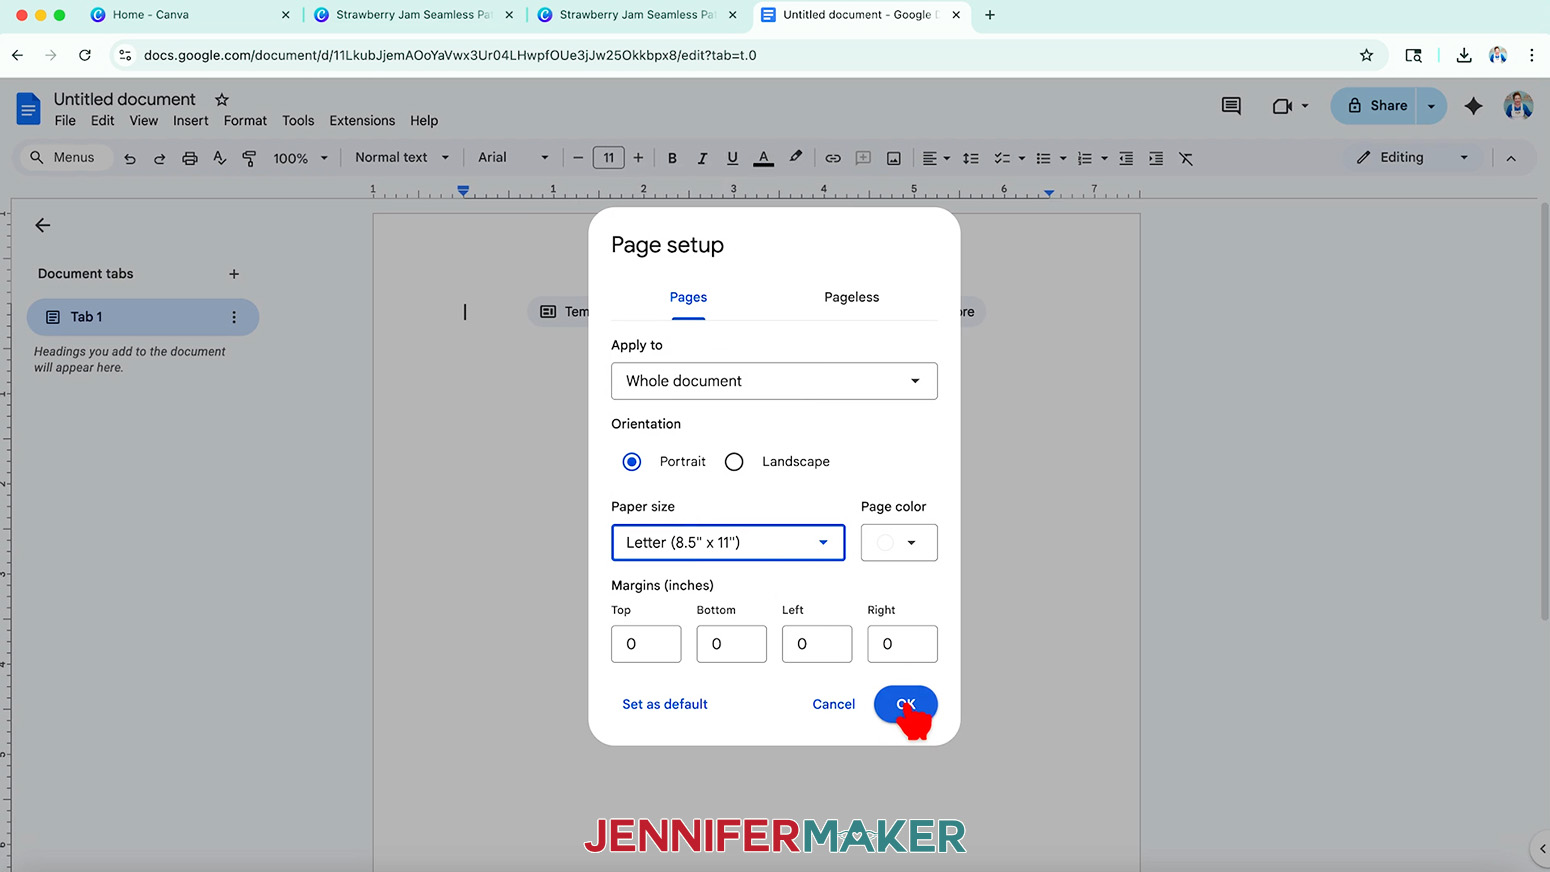Open the Apply to dropdown
The image size is (1550, 872).
pyautogui.click(x=774, y=381)
